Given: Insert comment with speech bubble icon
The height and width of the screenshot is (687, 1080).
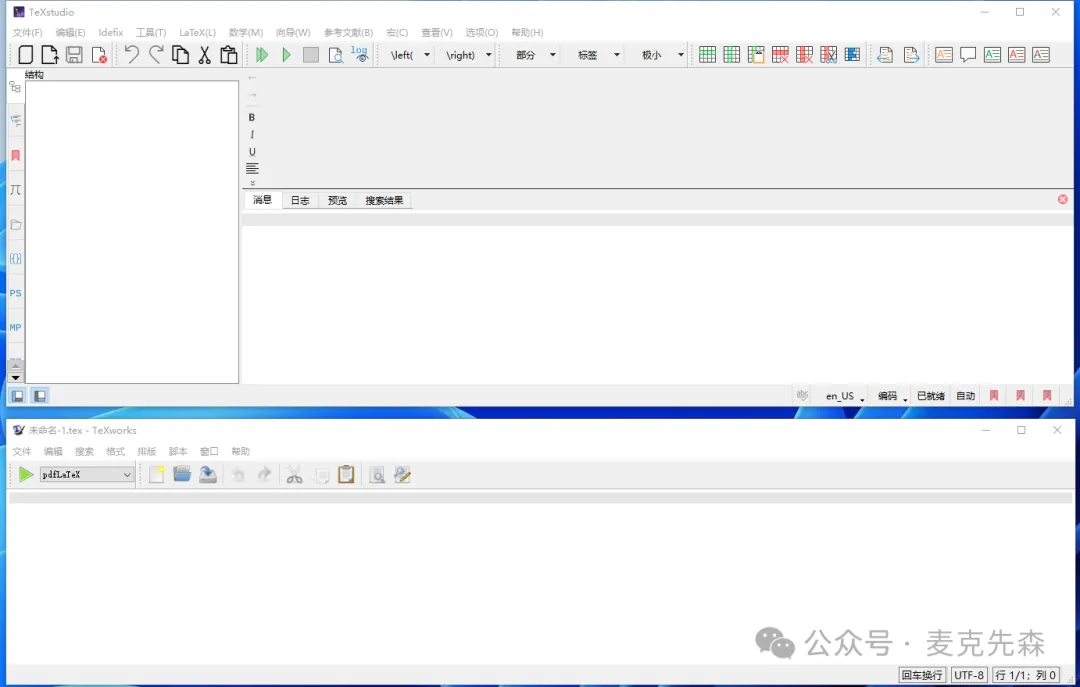Looking at the screenshot, I should tap(968, 54).
